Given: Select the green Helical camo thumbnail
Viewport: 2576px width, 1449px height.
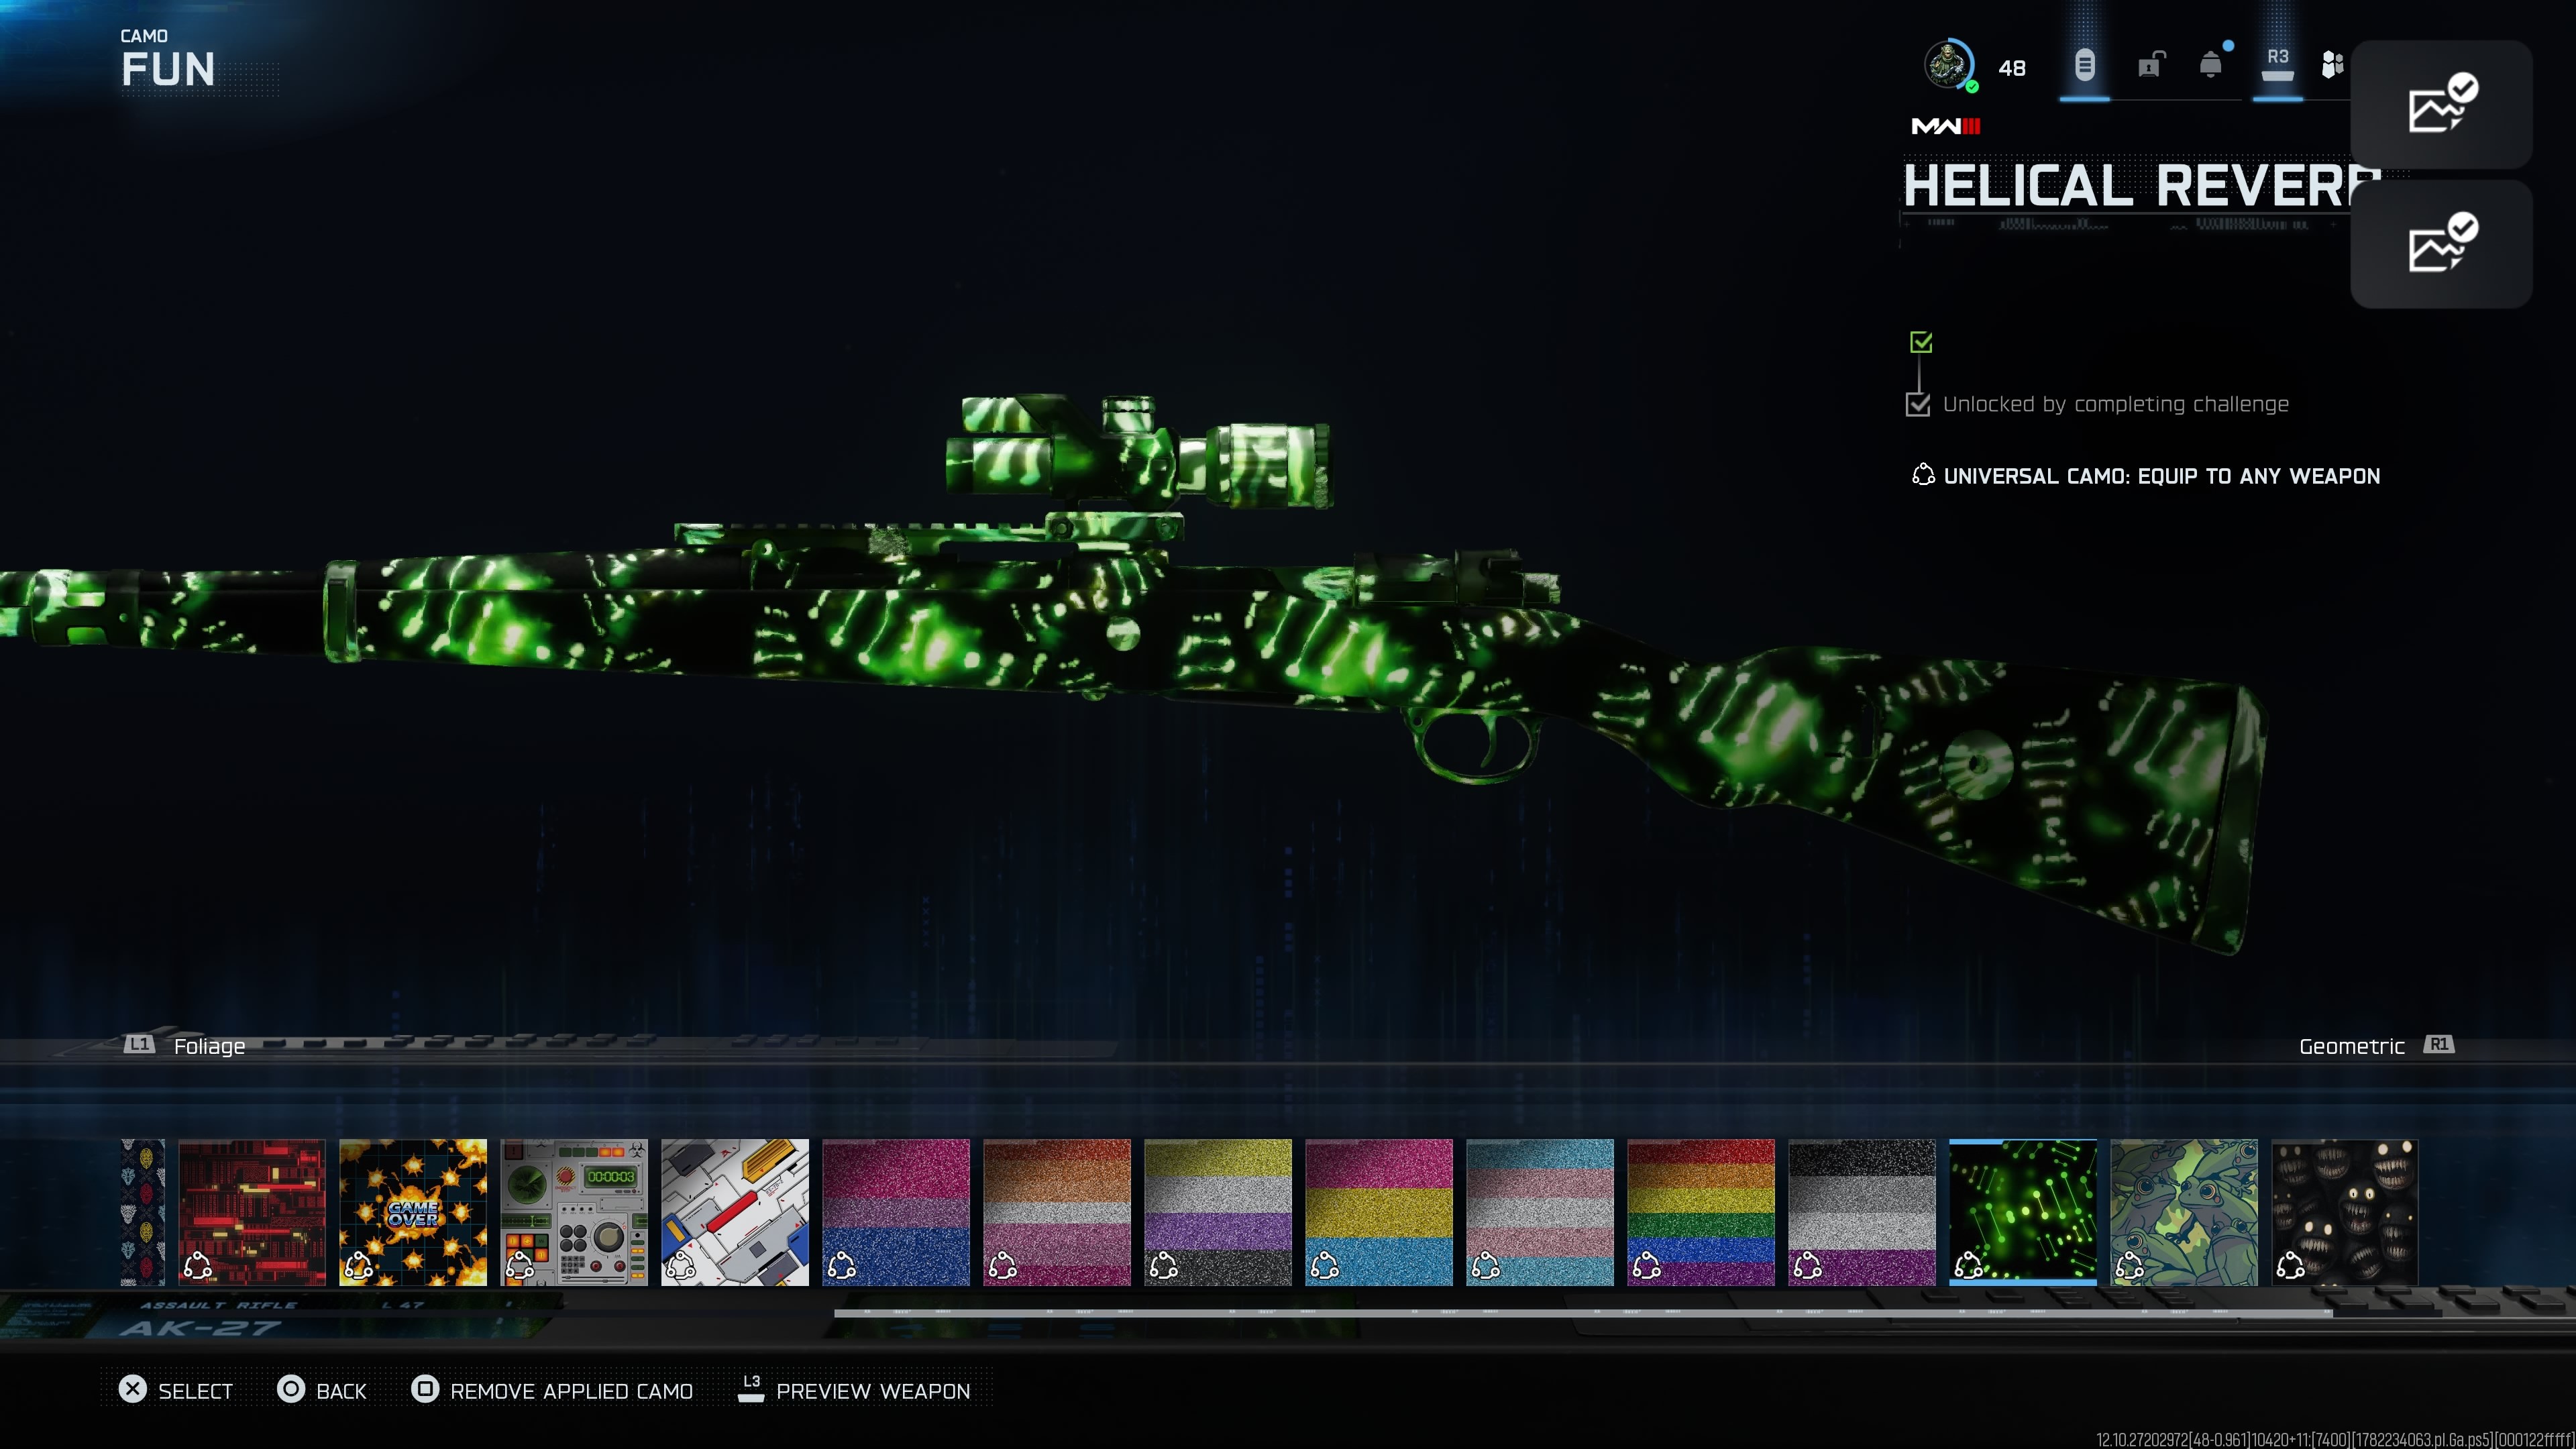Looking at the screenshot, I should (2023, 1212).
